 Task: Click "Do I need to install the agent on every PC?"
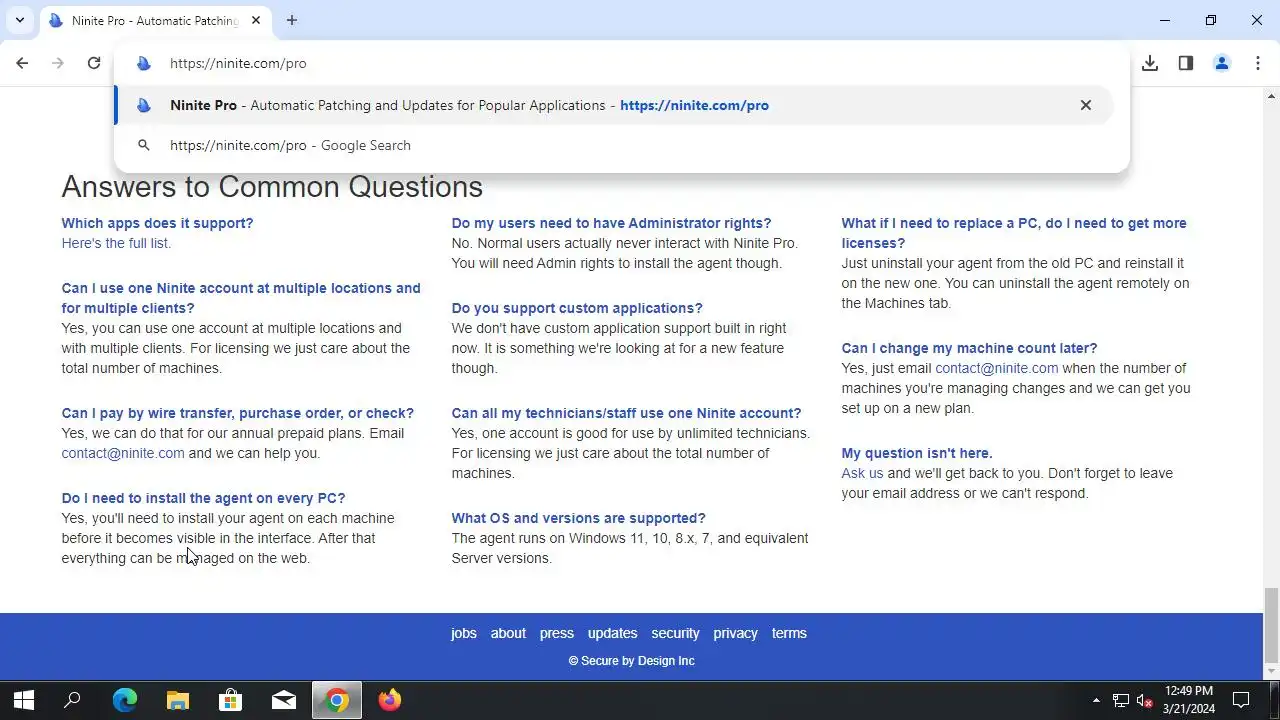pos(203,498)
